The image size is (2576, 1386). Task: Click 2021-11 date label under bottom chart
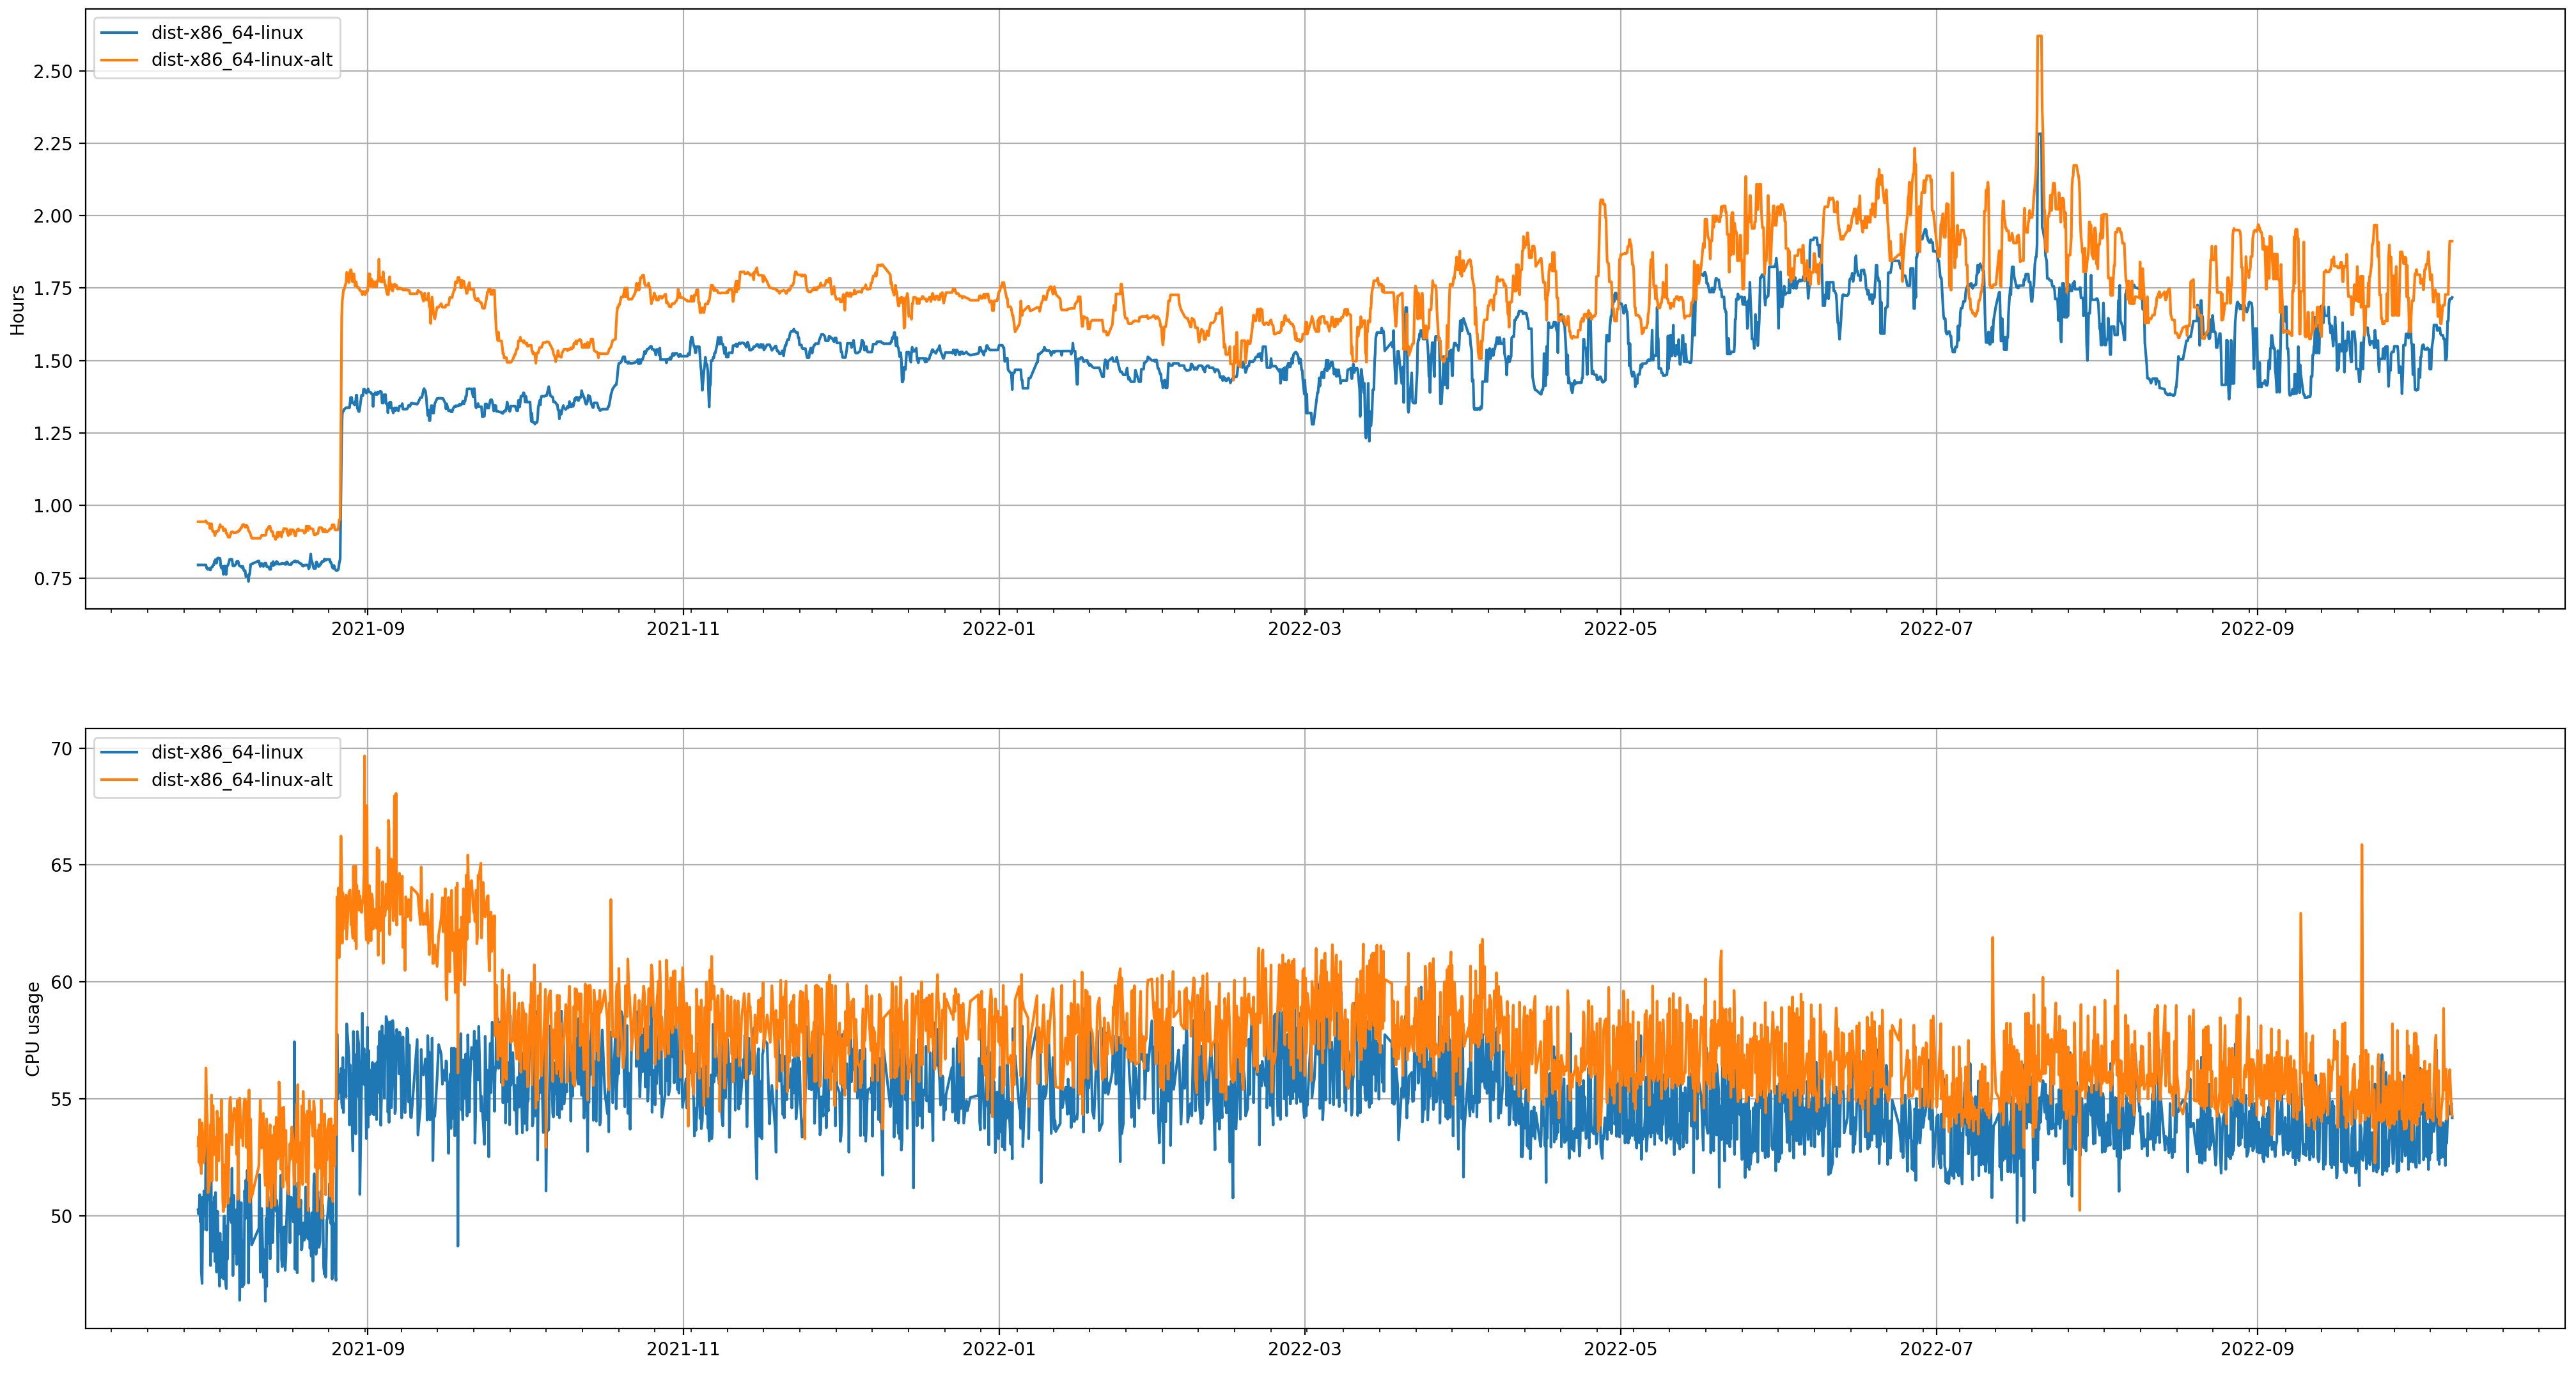(683, 1348)
